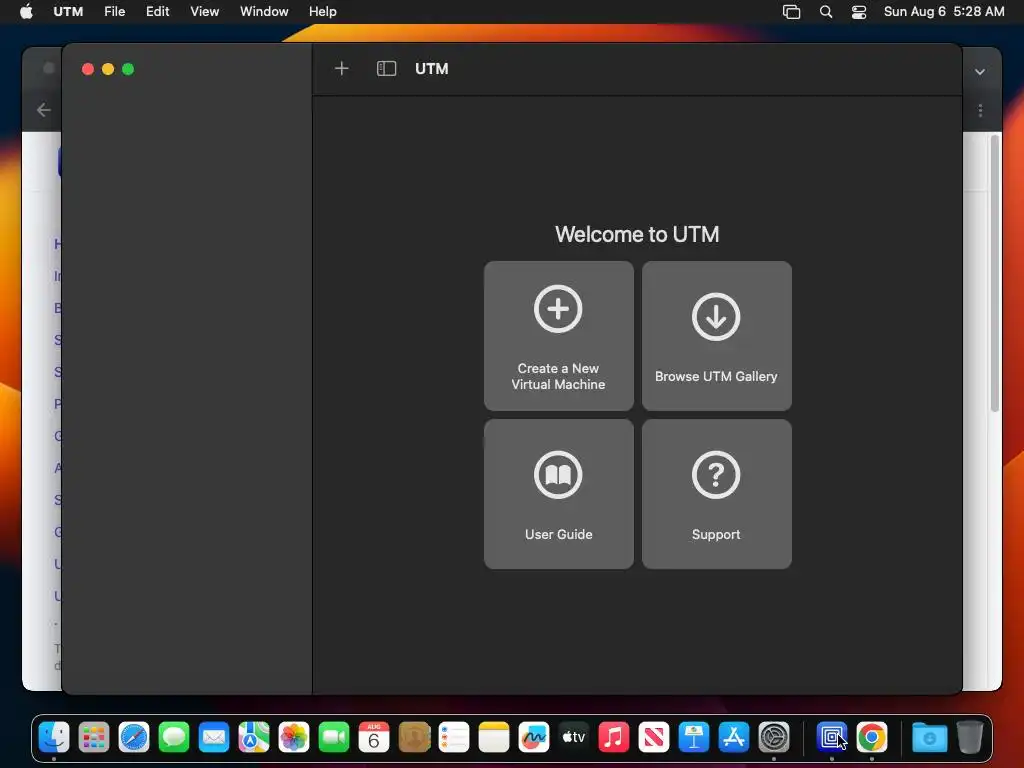Open Safari from the Dock

(134, 737)
